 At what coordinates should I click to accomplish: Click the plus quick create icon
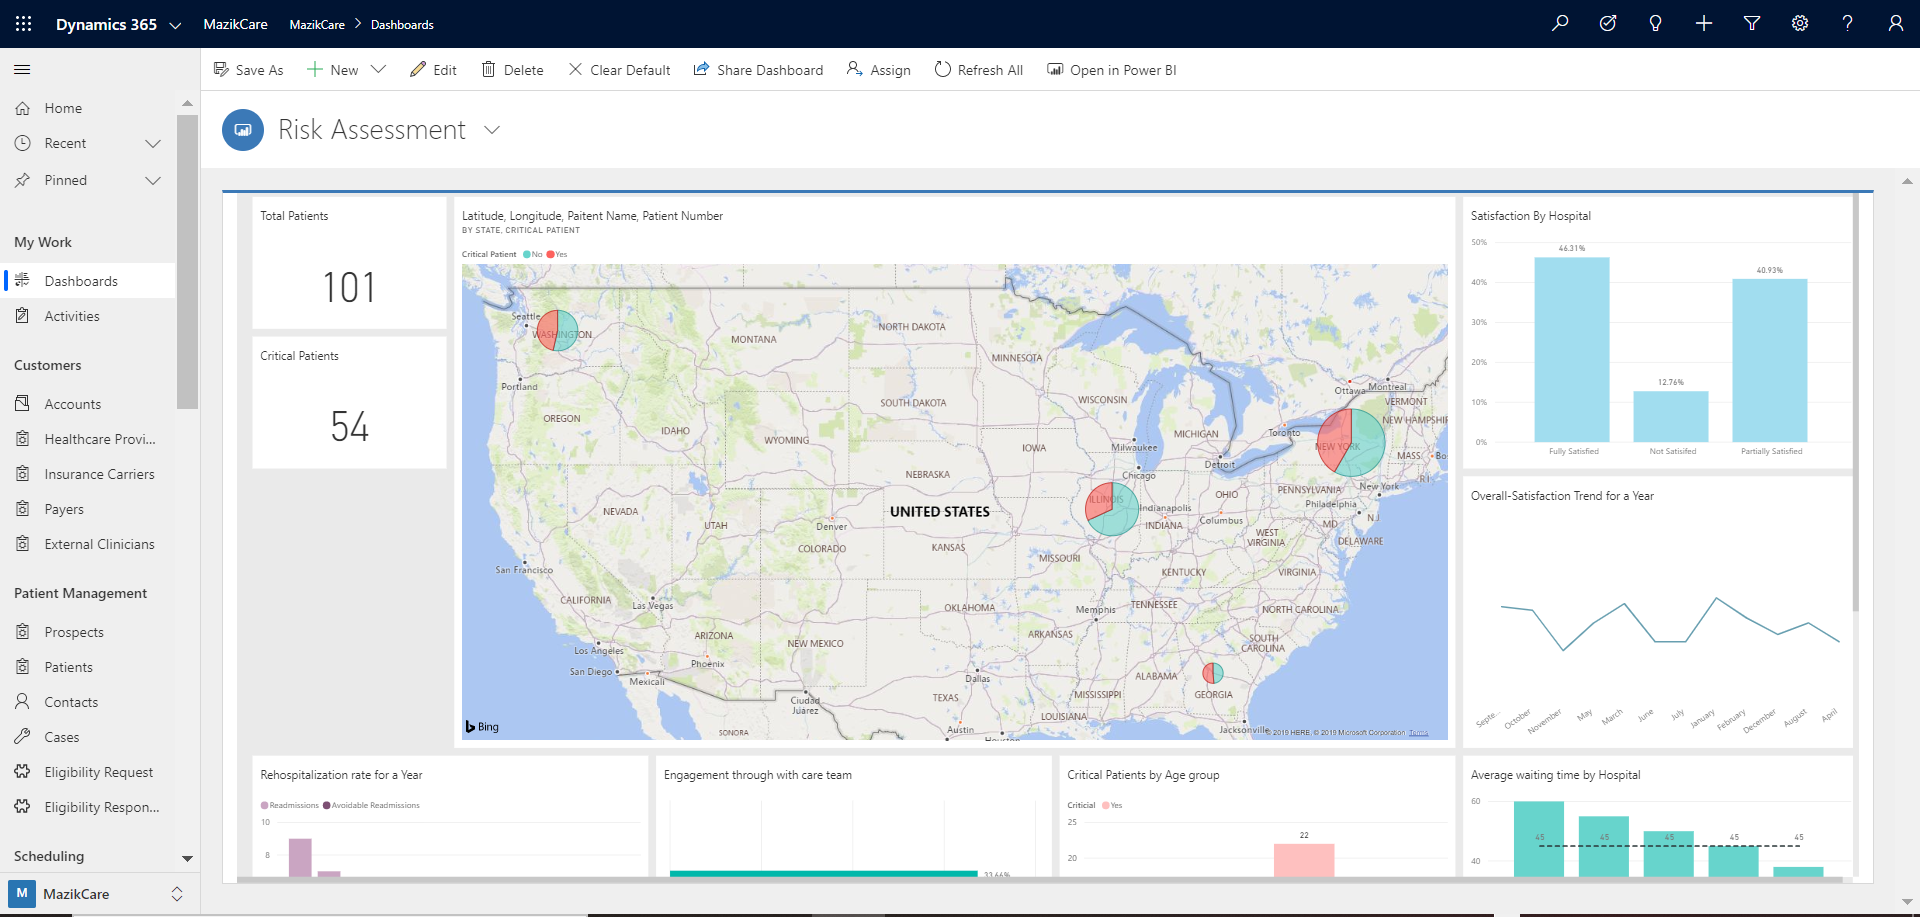coord(1704,23)
